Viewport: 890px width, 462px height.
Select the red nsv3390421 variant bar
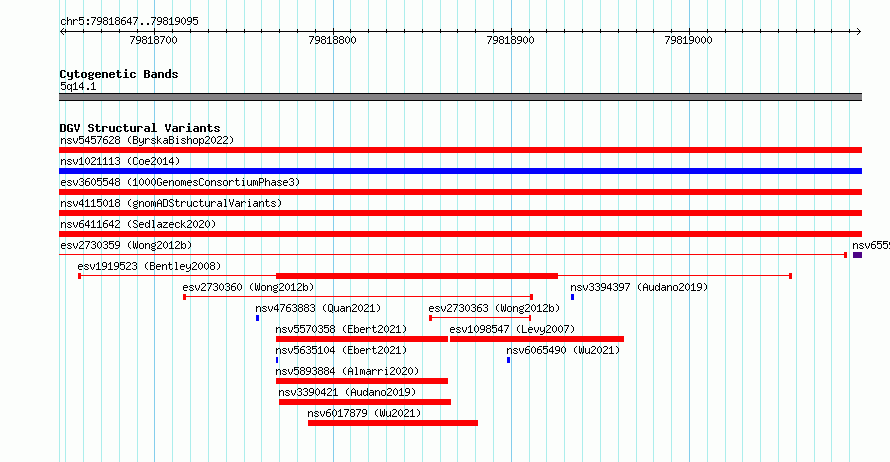365,402
